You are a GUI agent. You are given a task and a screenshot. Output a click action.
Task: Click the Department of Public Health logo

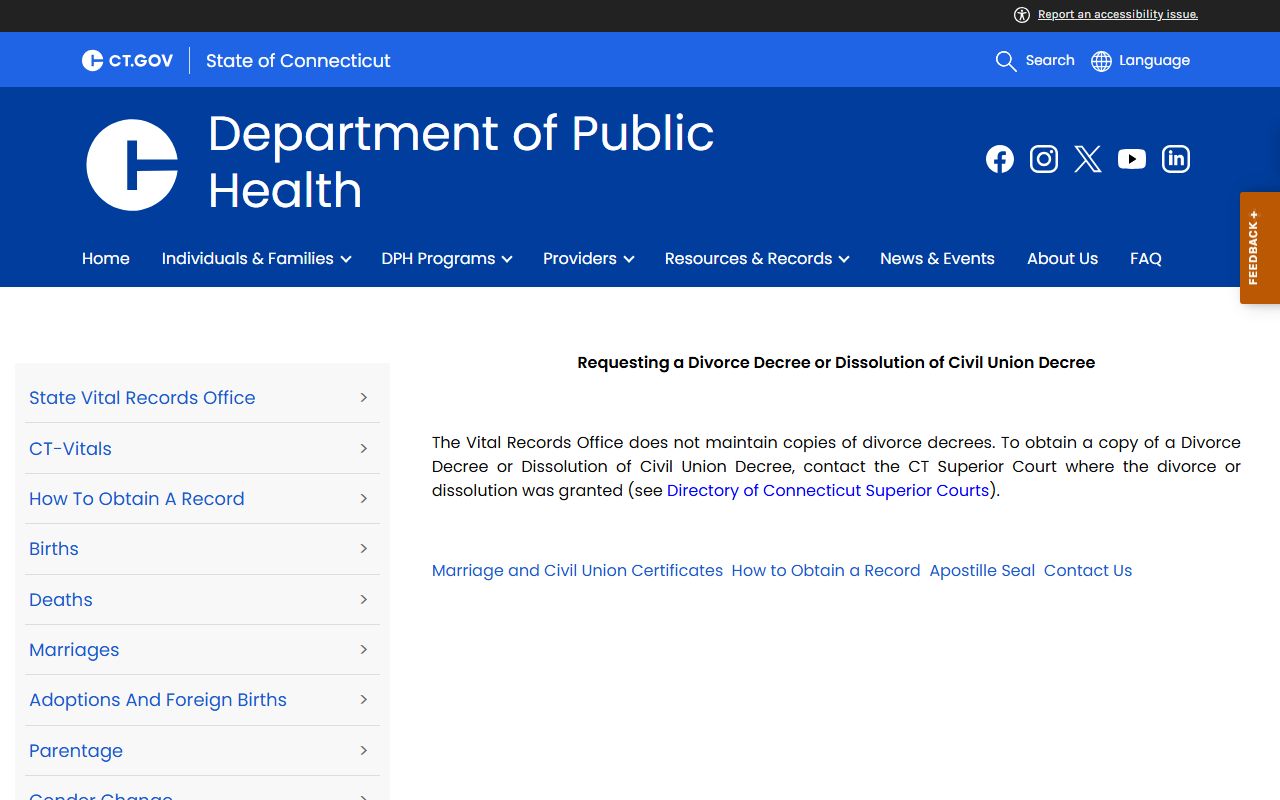coord(132,165)
